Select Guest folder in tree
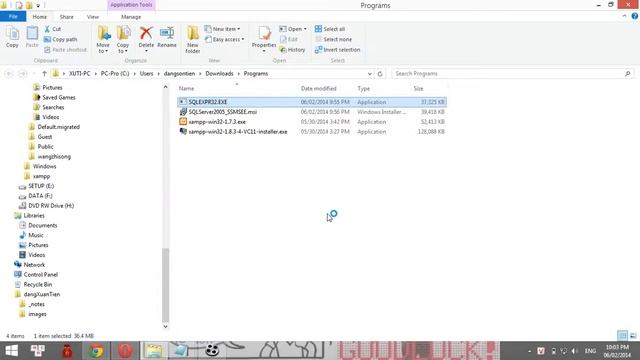 click(44, 136)
